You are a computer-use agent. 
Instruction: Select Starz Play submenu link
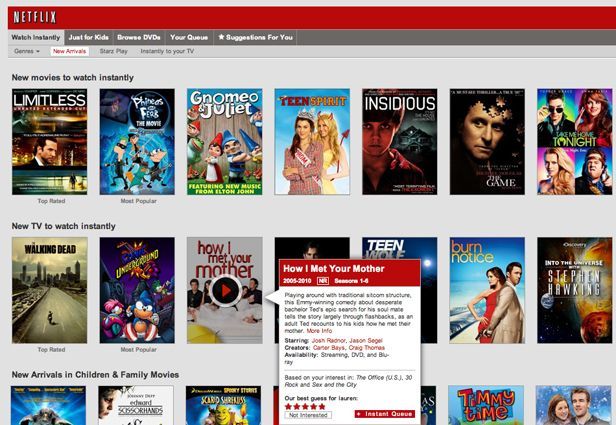pos(114,50)
